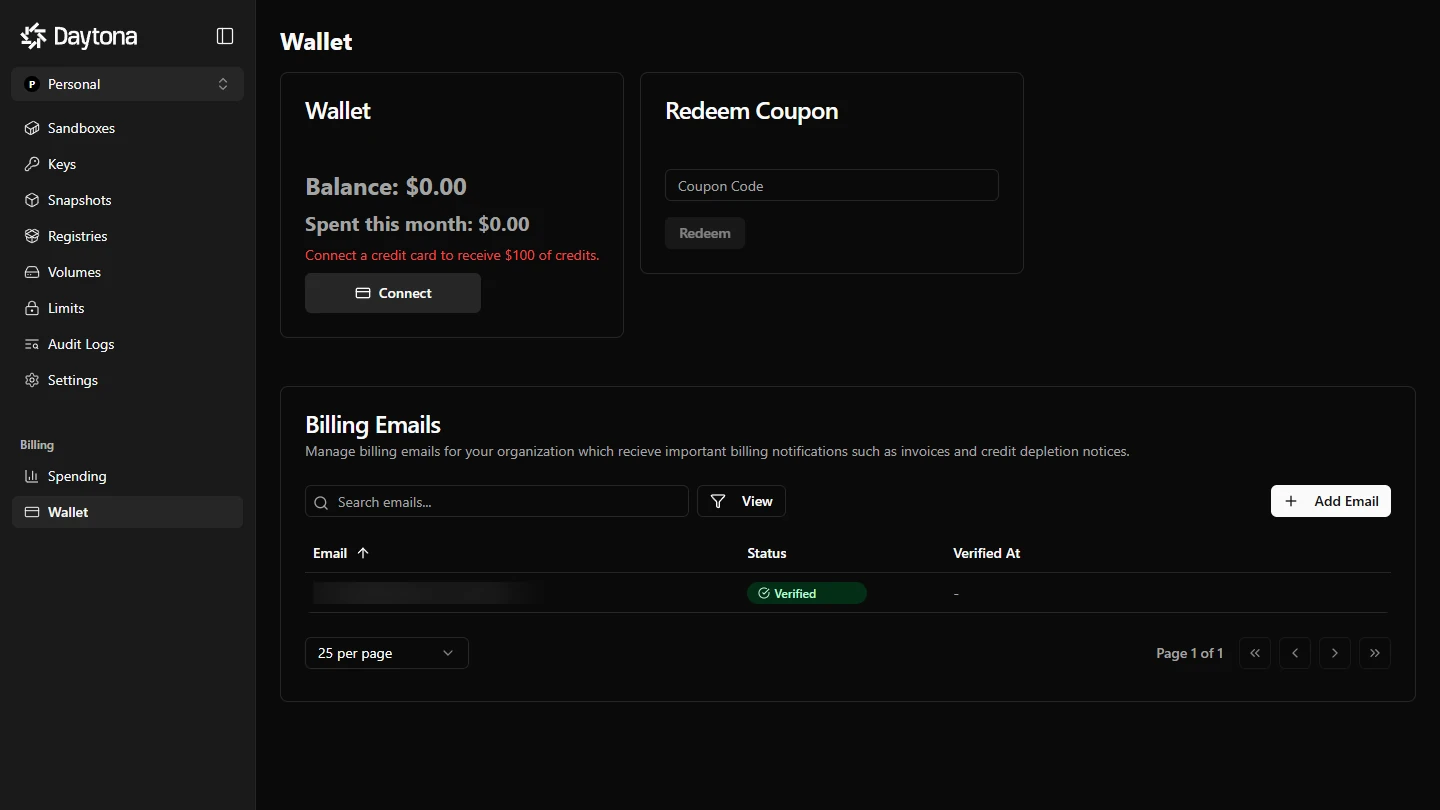The image size is (1440, 810).
Task: Click the Add Email button
Action: (x=1330, y=501)
